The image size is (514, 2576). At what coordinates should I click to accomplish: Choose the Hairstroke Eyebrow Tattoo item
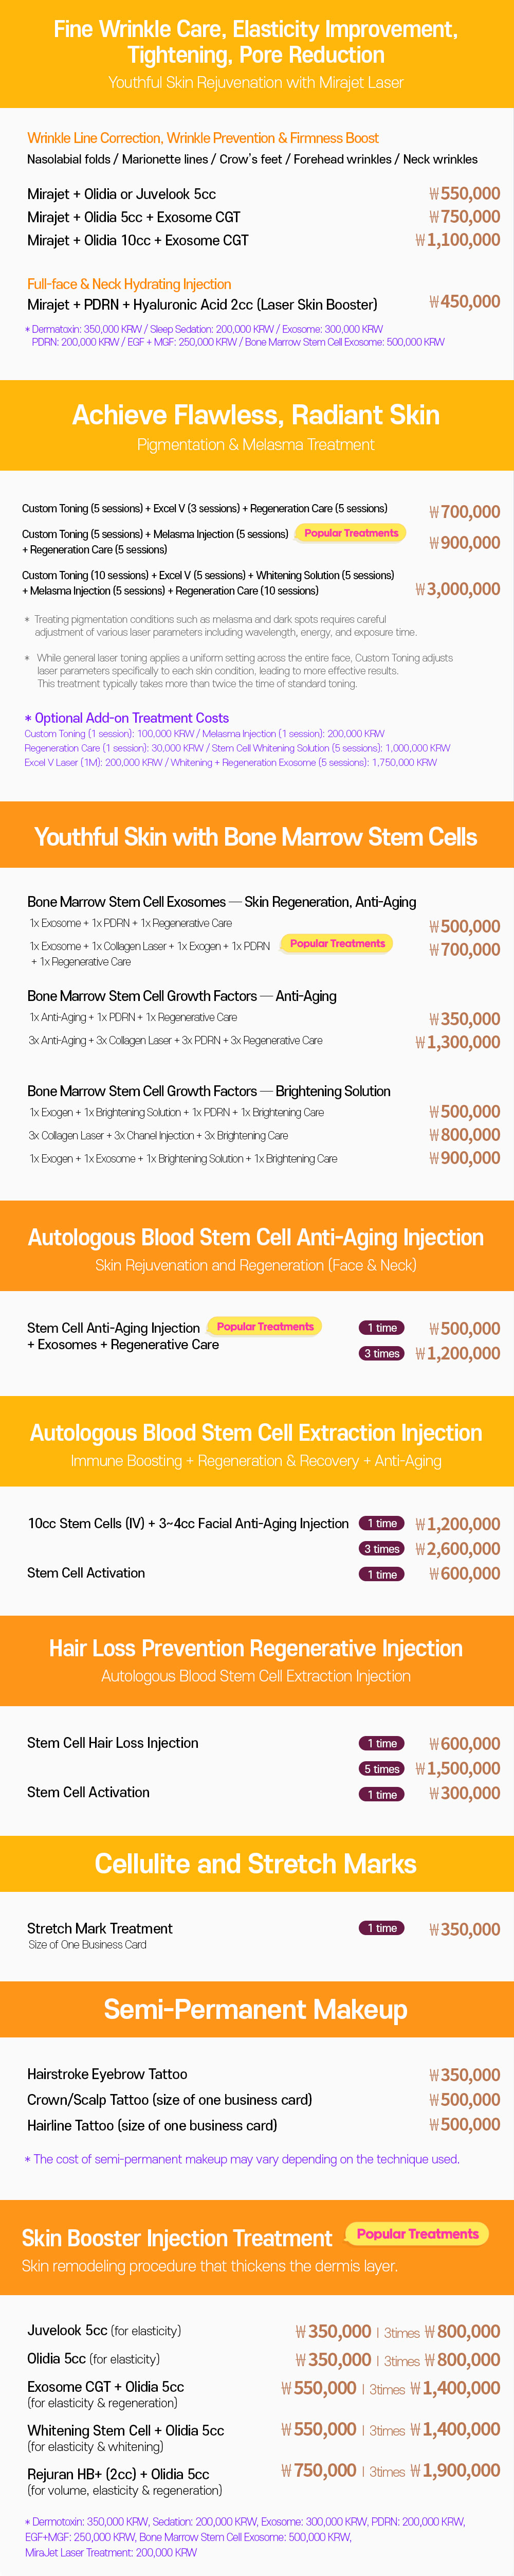click(107, 2074)
